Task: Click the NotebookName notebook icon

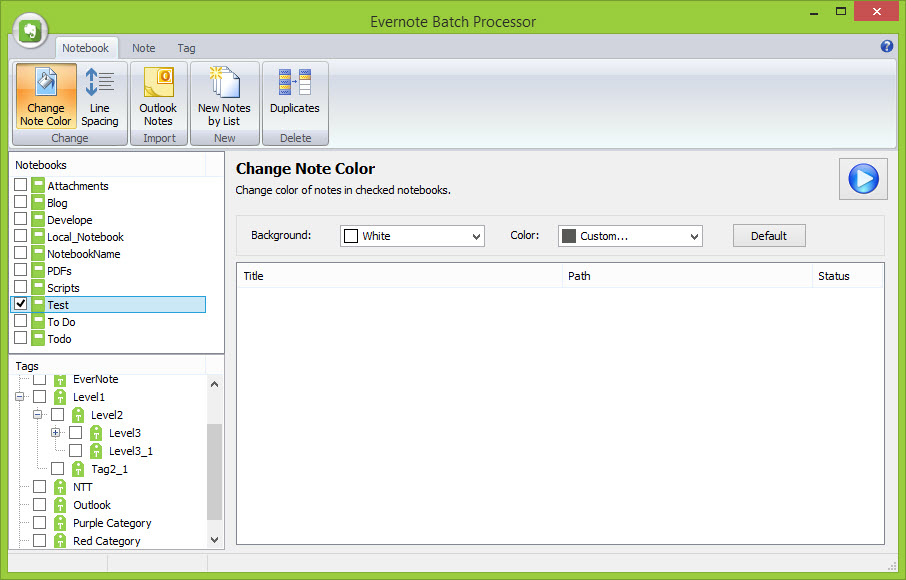Action: pyautogui.click(x=38, y=254)
